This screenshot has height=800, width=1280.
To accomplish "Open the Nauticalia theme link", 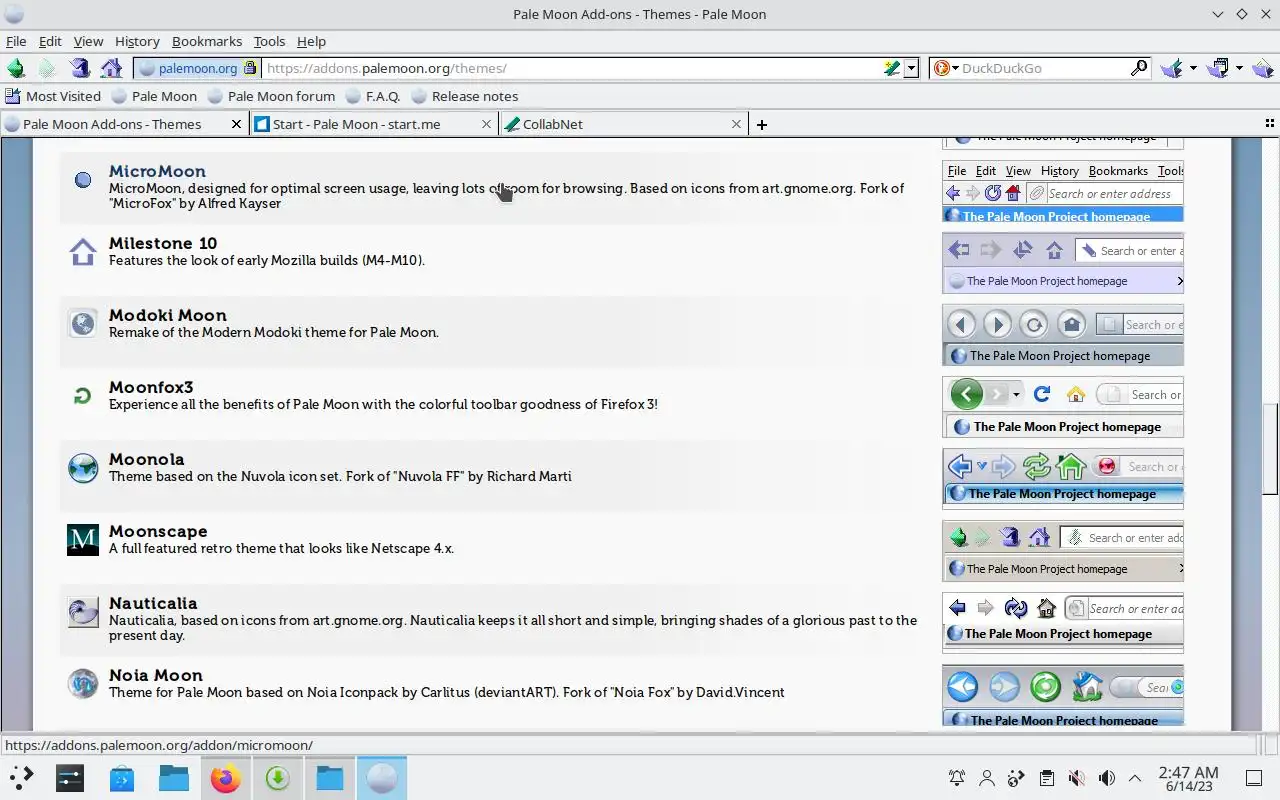I will 153,603.
